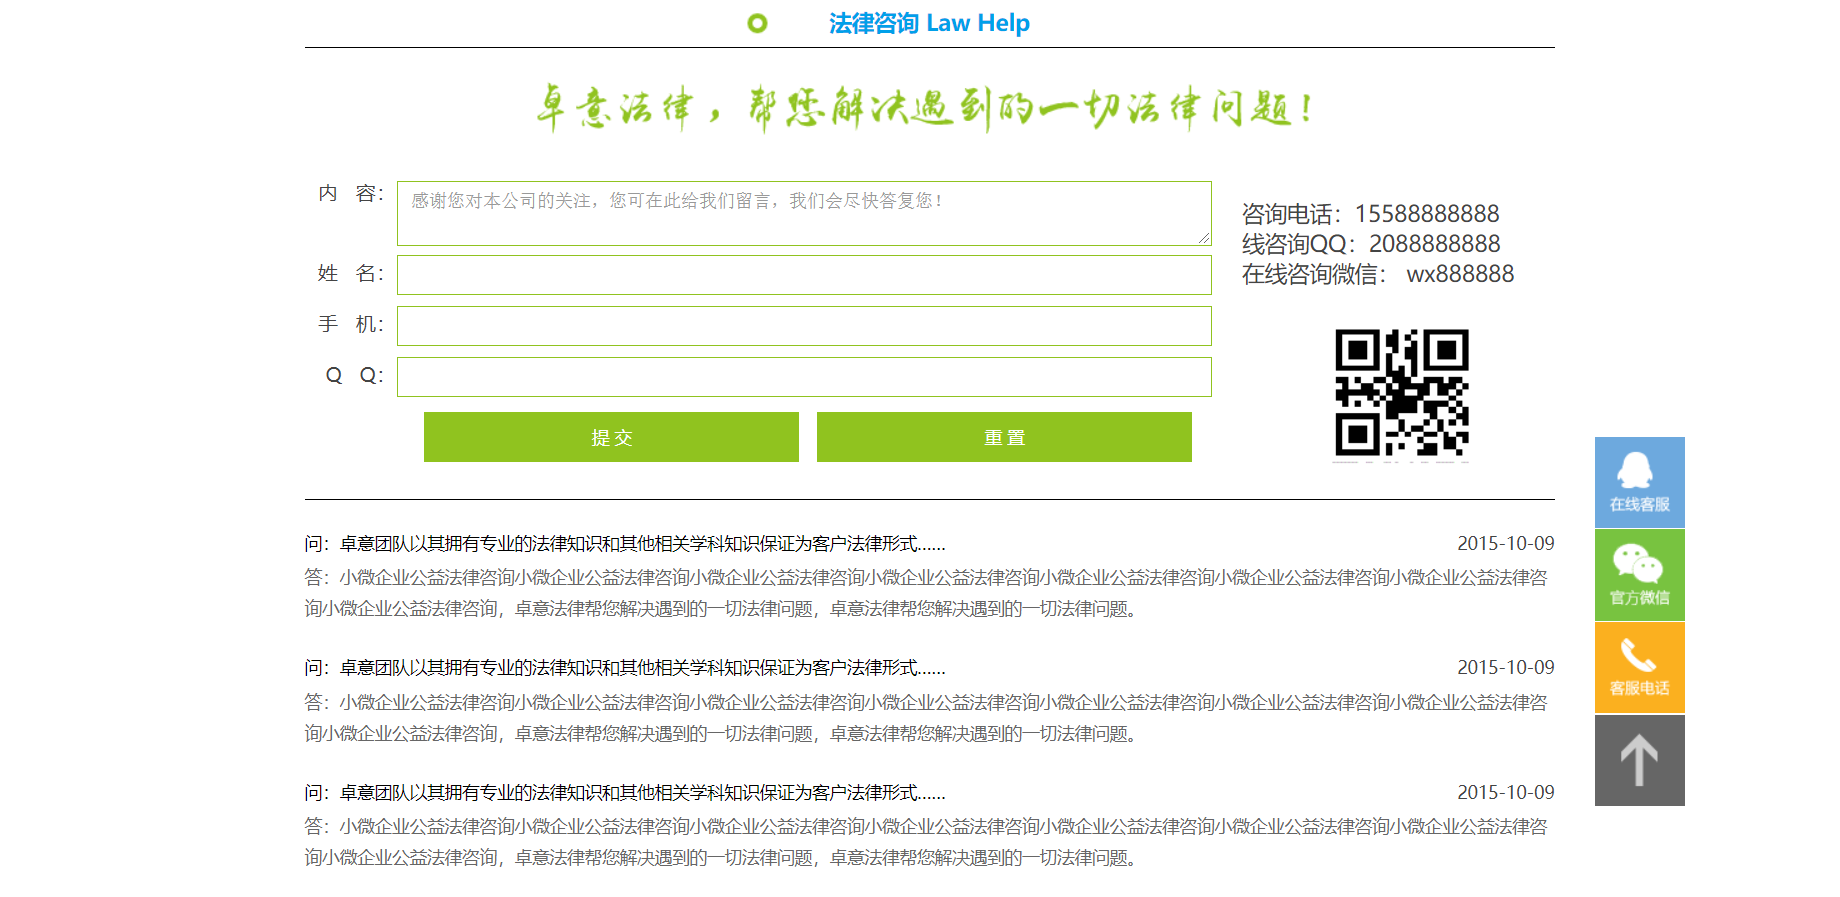Click the QQ number input field
The height and width of the screenshot is (897, 1840).
(x=803, y=377)
